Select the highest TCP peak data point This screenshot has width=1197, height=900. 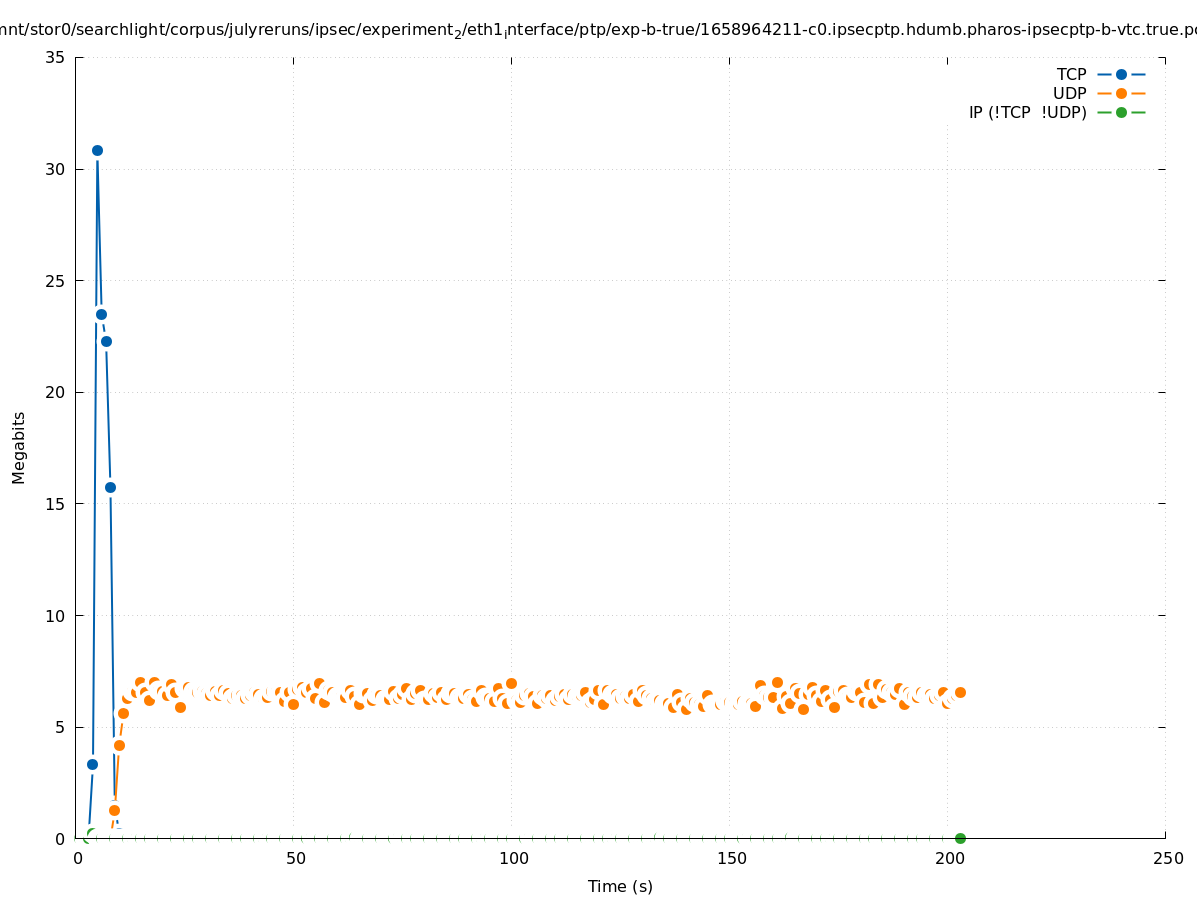pos(97,150)
